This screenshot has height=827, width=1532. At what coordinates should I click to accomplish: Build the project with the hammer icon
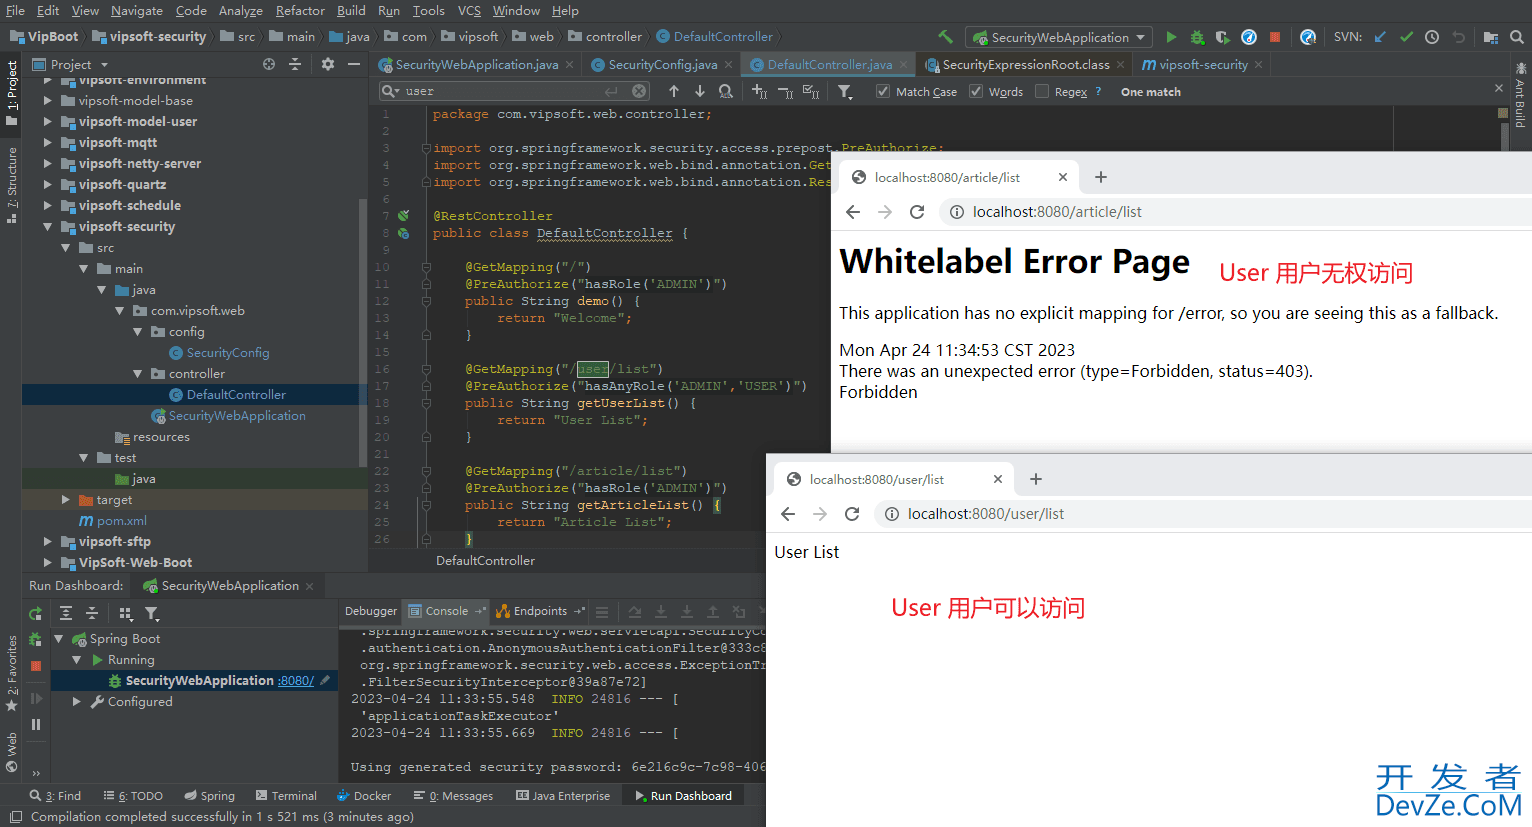click(945, 37)
